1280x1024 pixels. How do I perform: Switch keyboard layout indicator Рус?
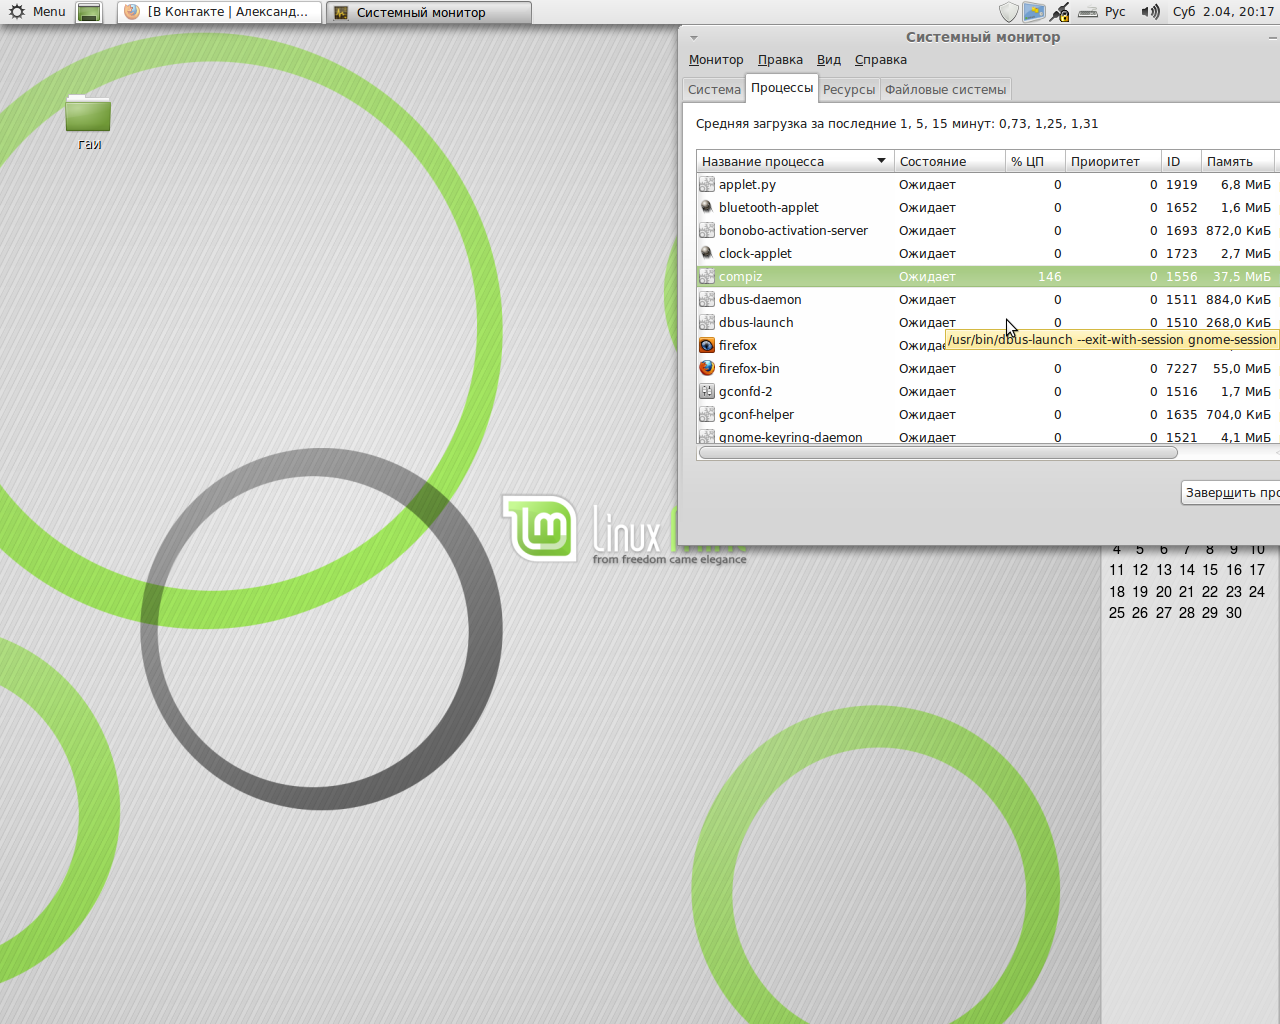[x=1114, y=12]
